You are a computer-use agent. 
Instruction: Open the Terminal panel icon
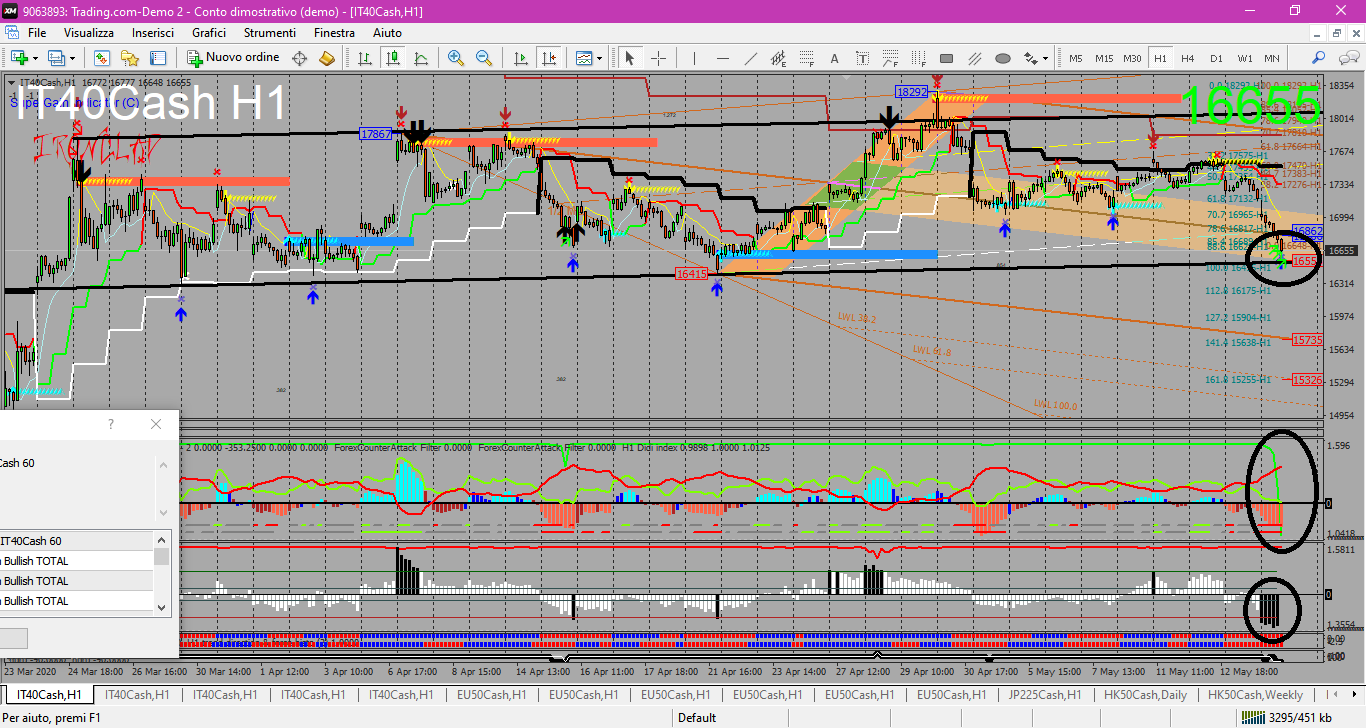tap(158, 58)
